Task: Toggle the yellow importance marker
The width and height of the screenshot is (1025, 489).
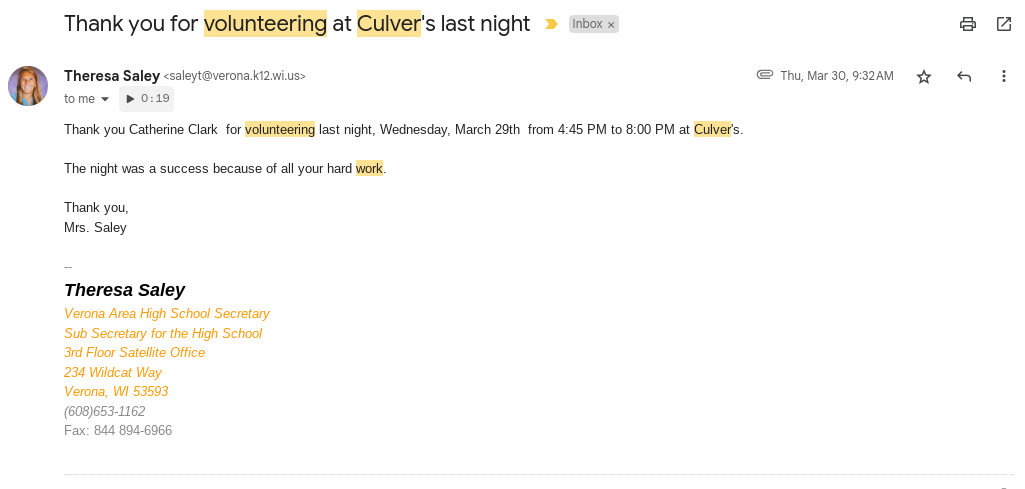Action: coord(550,24)
